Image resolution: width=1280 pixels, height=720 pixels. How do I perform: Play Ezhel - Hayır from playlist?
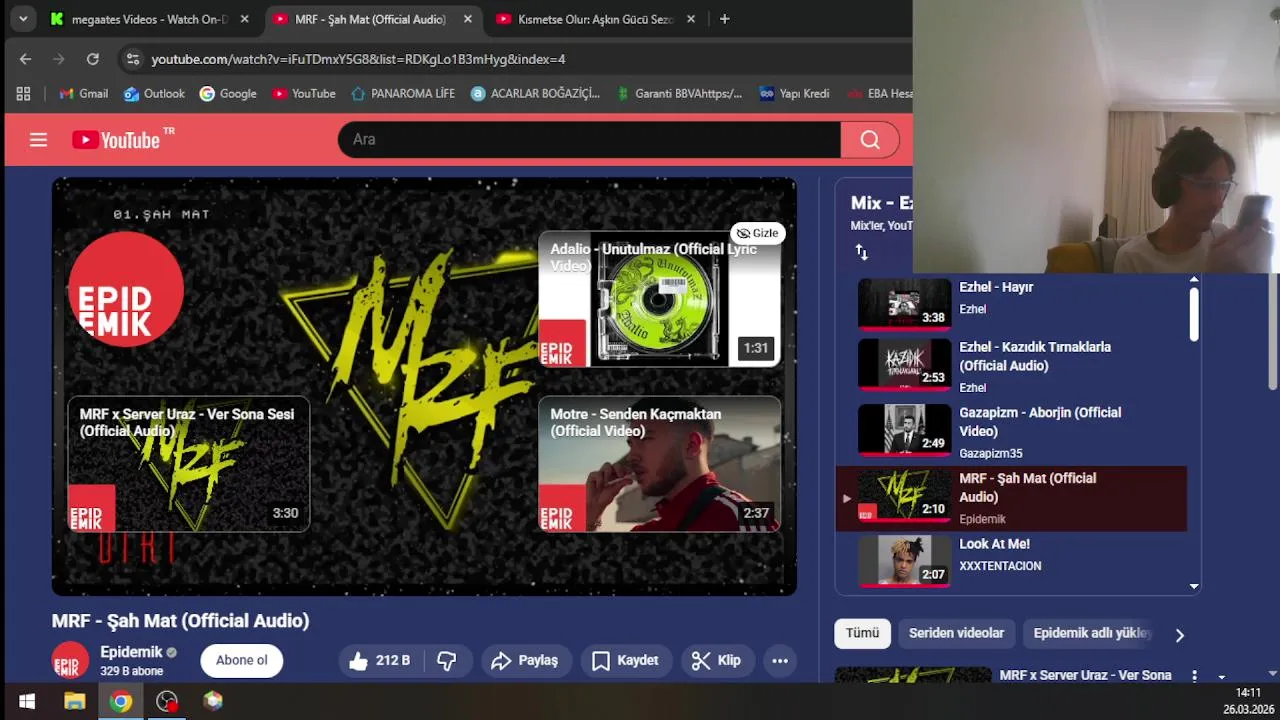point(1010,302)
